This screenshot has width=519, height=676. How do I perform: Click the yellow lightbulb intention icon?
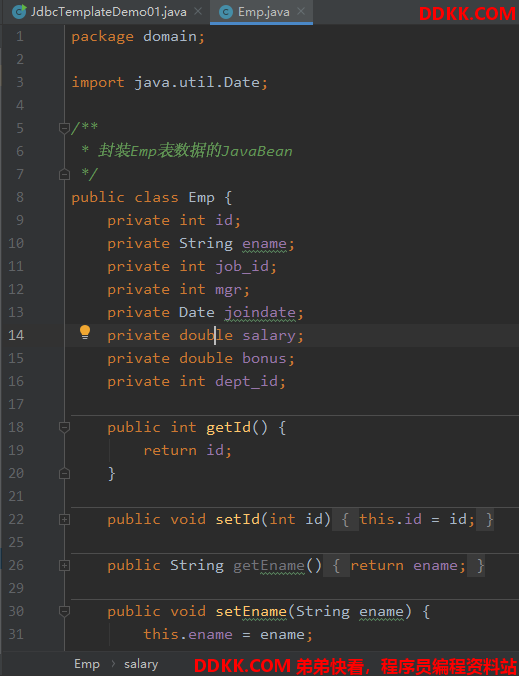coord(85,332)
